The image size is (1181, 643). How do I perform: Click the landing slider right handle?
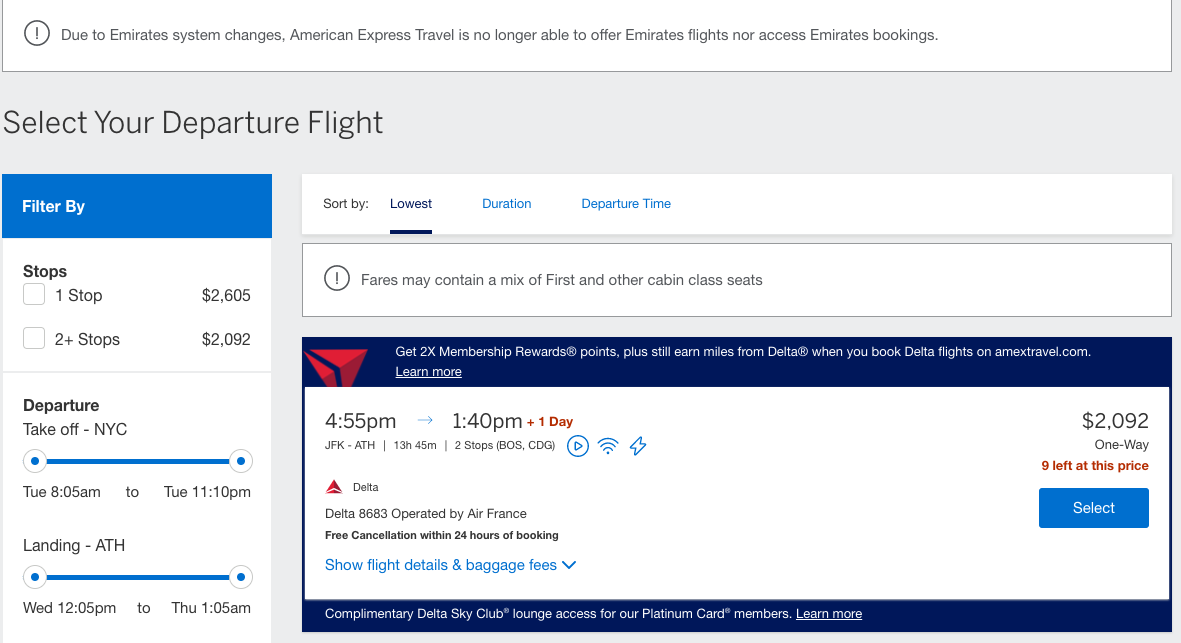[240, 577]
